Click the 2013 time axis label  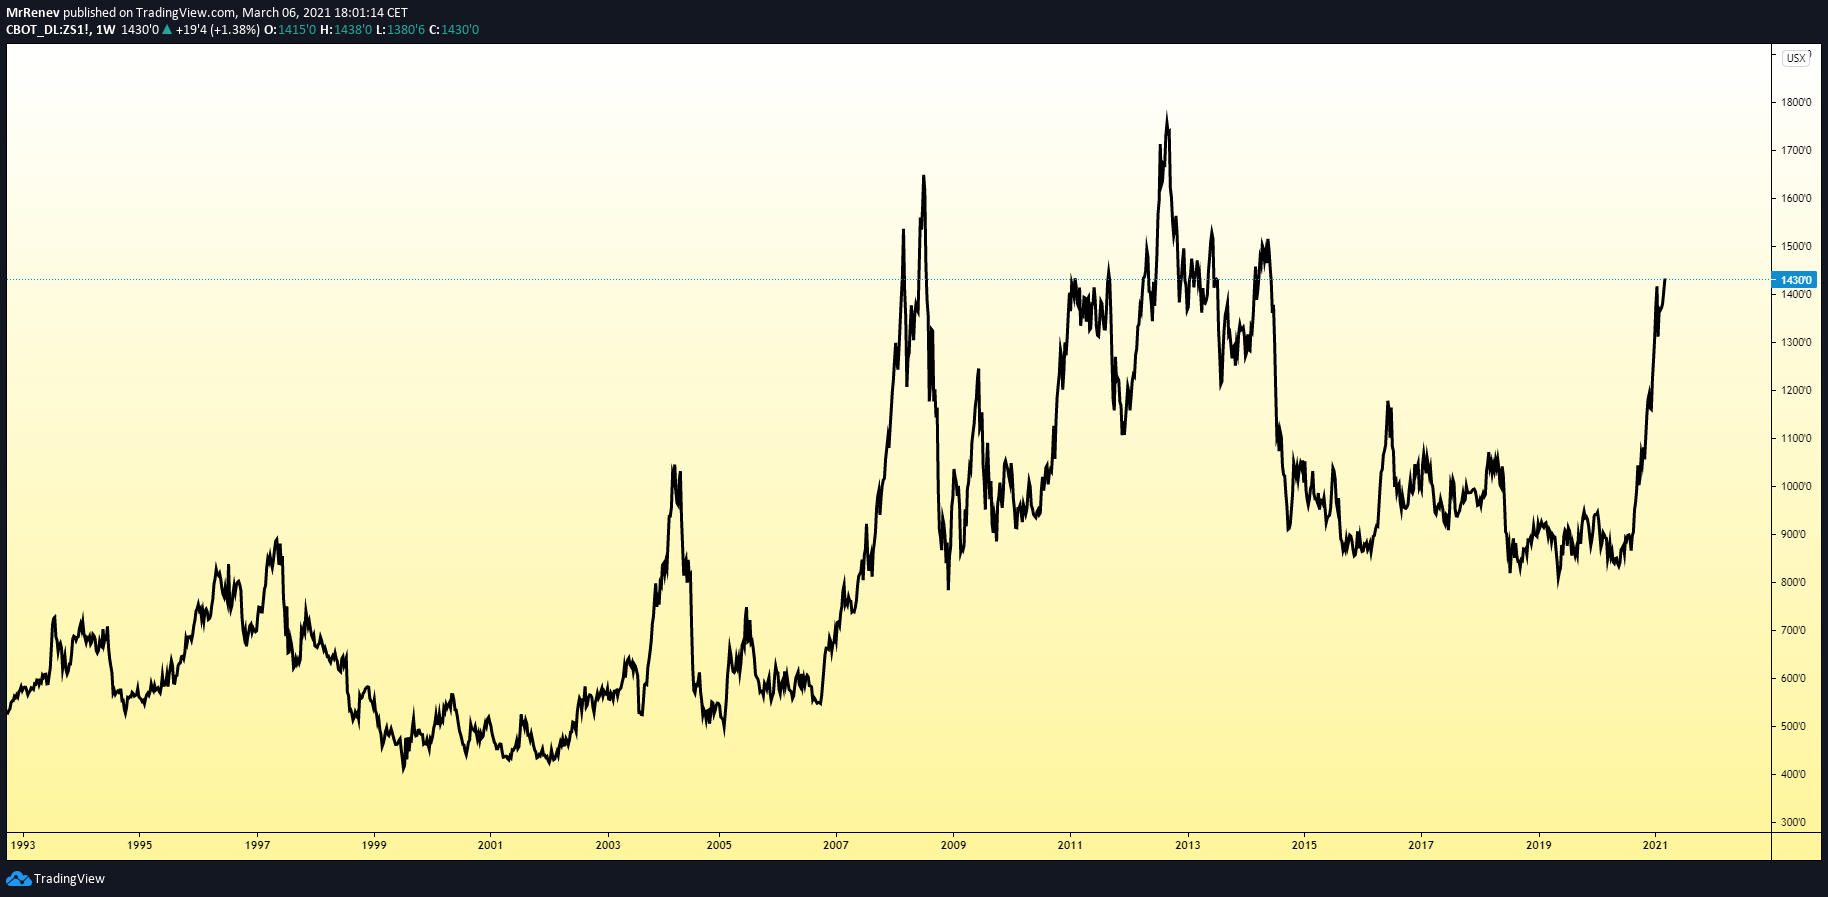point(1188,845)
